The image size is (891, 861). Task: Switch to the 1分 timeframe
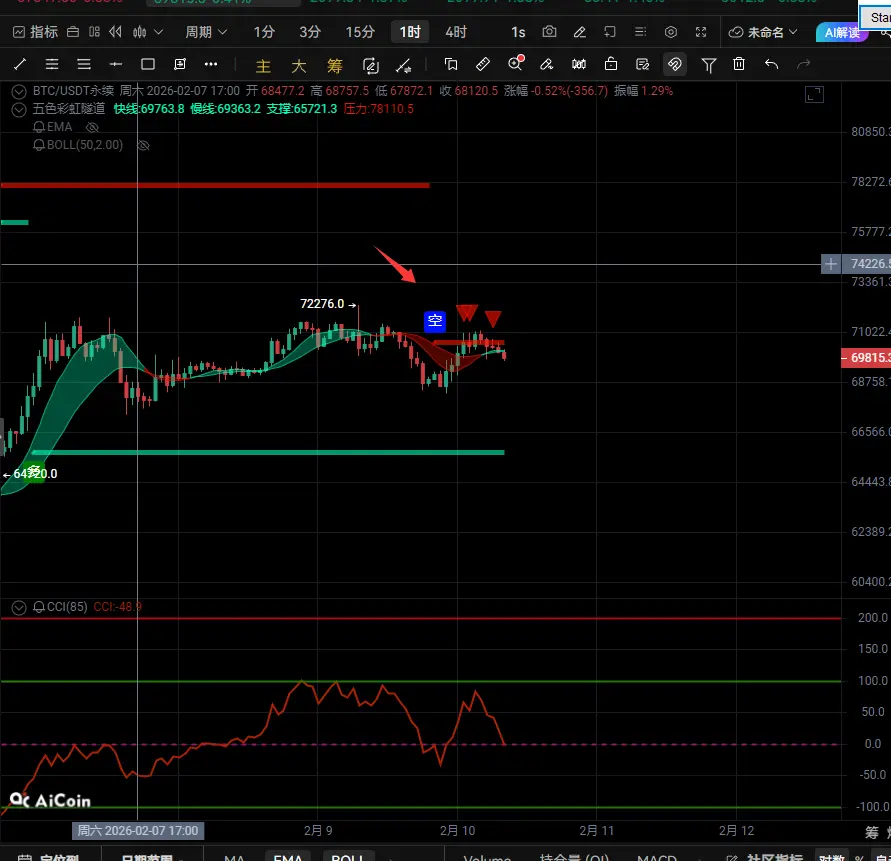[264, 32]
